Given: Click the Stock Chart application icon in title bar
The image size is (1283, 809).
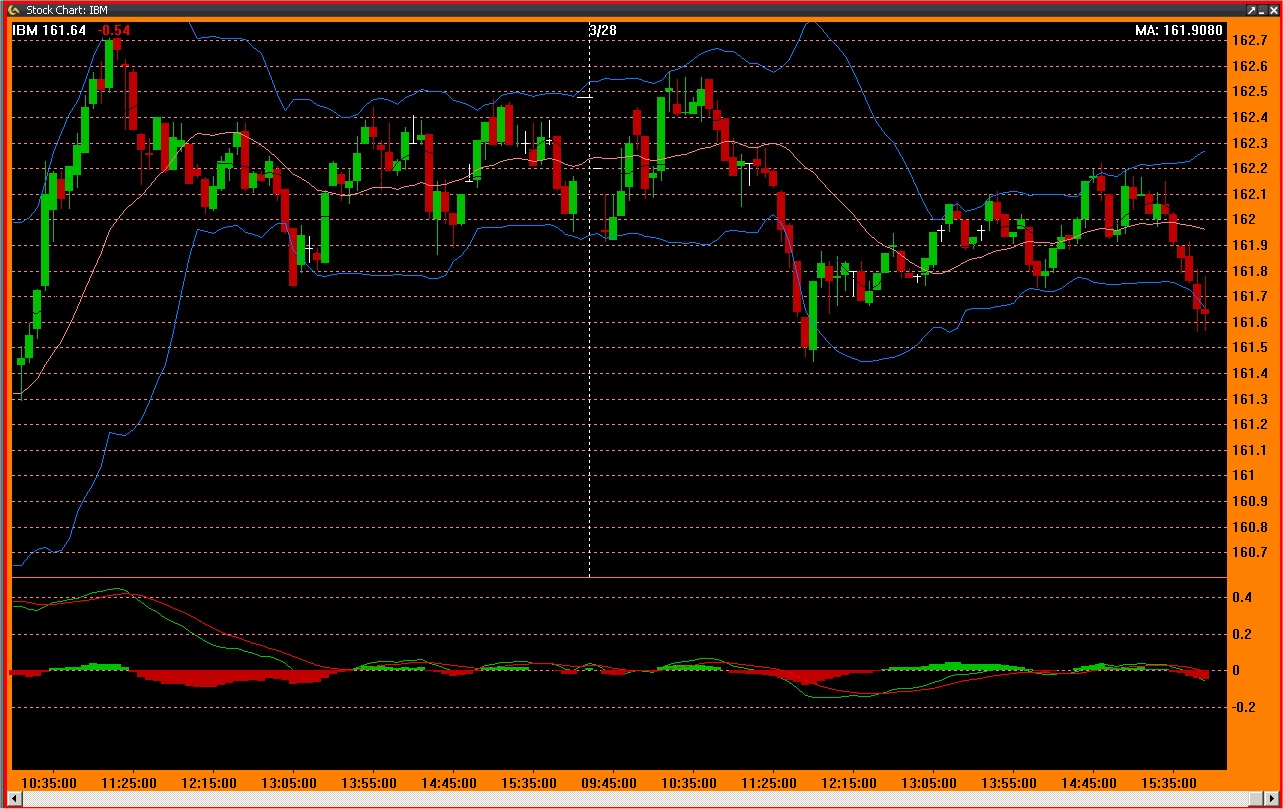Looking at the screenshot, I should point(14,10).
